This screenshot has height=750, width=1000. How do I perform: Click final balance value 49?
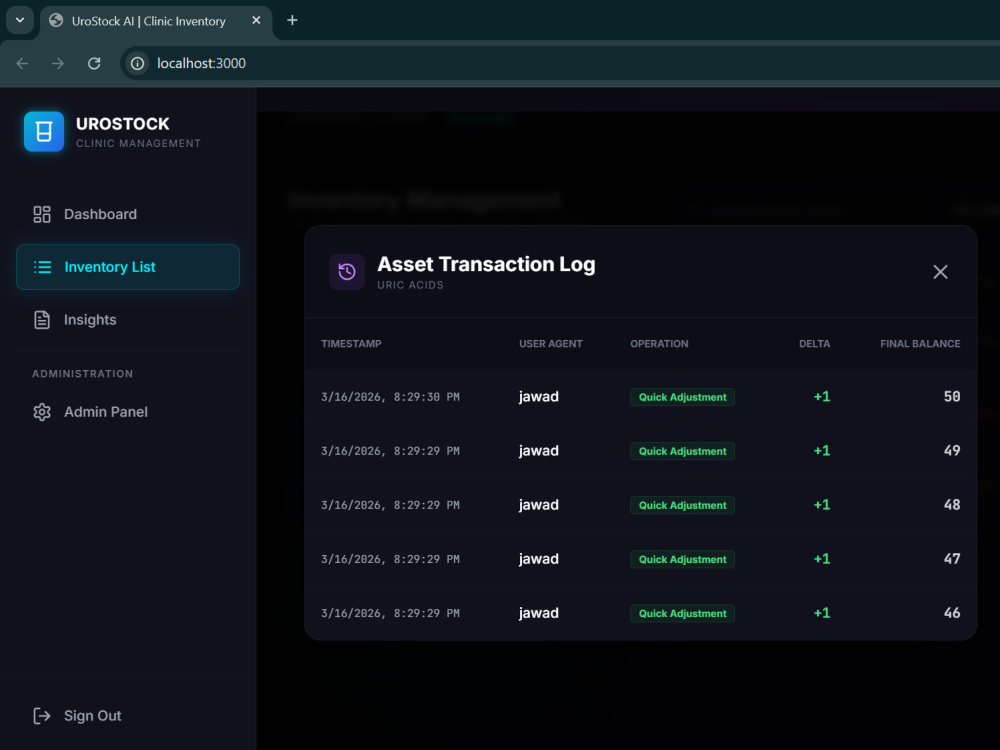pos(952,451)
